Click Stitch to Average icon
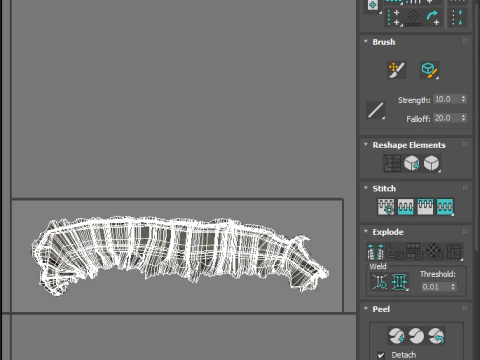 [x=406, y=207]
